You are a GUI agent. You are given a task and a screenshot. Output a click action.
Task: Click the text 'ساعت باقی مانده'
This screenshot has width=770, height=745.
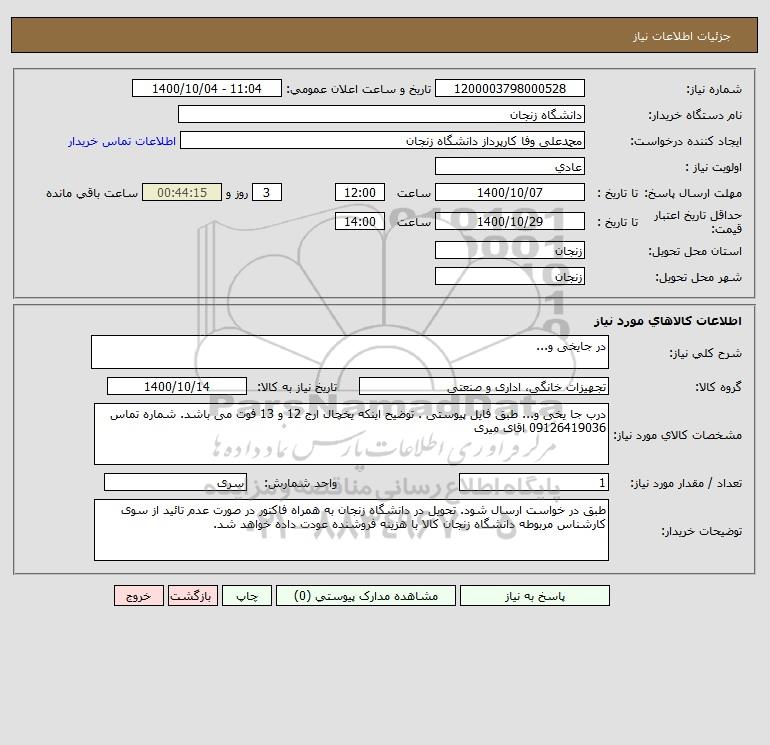pyautogui.click(x=92, y=193)
